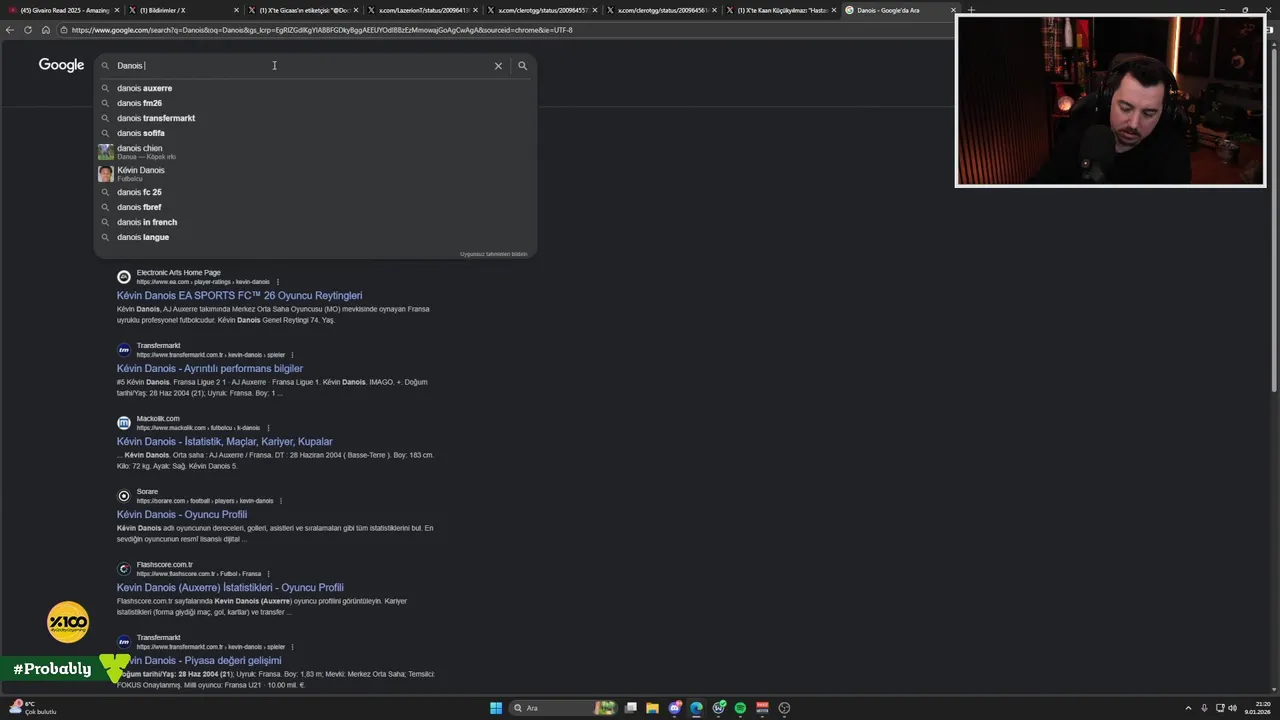Open the Google logo homepage link

click(x=61, y=65)
